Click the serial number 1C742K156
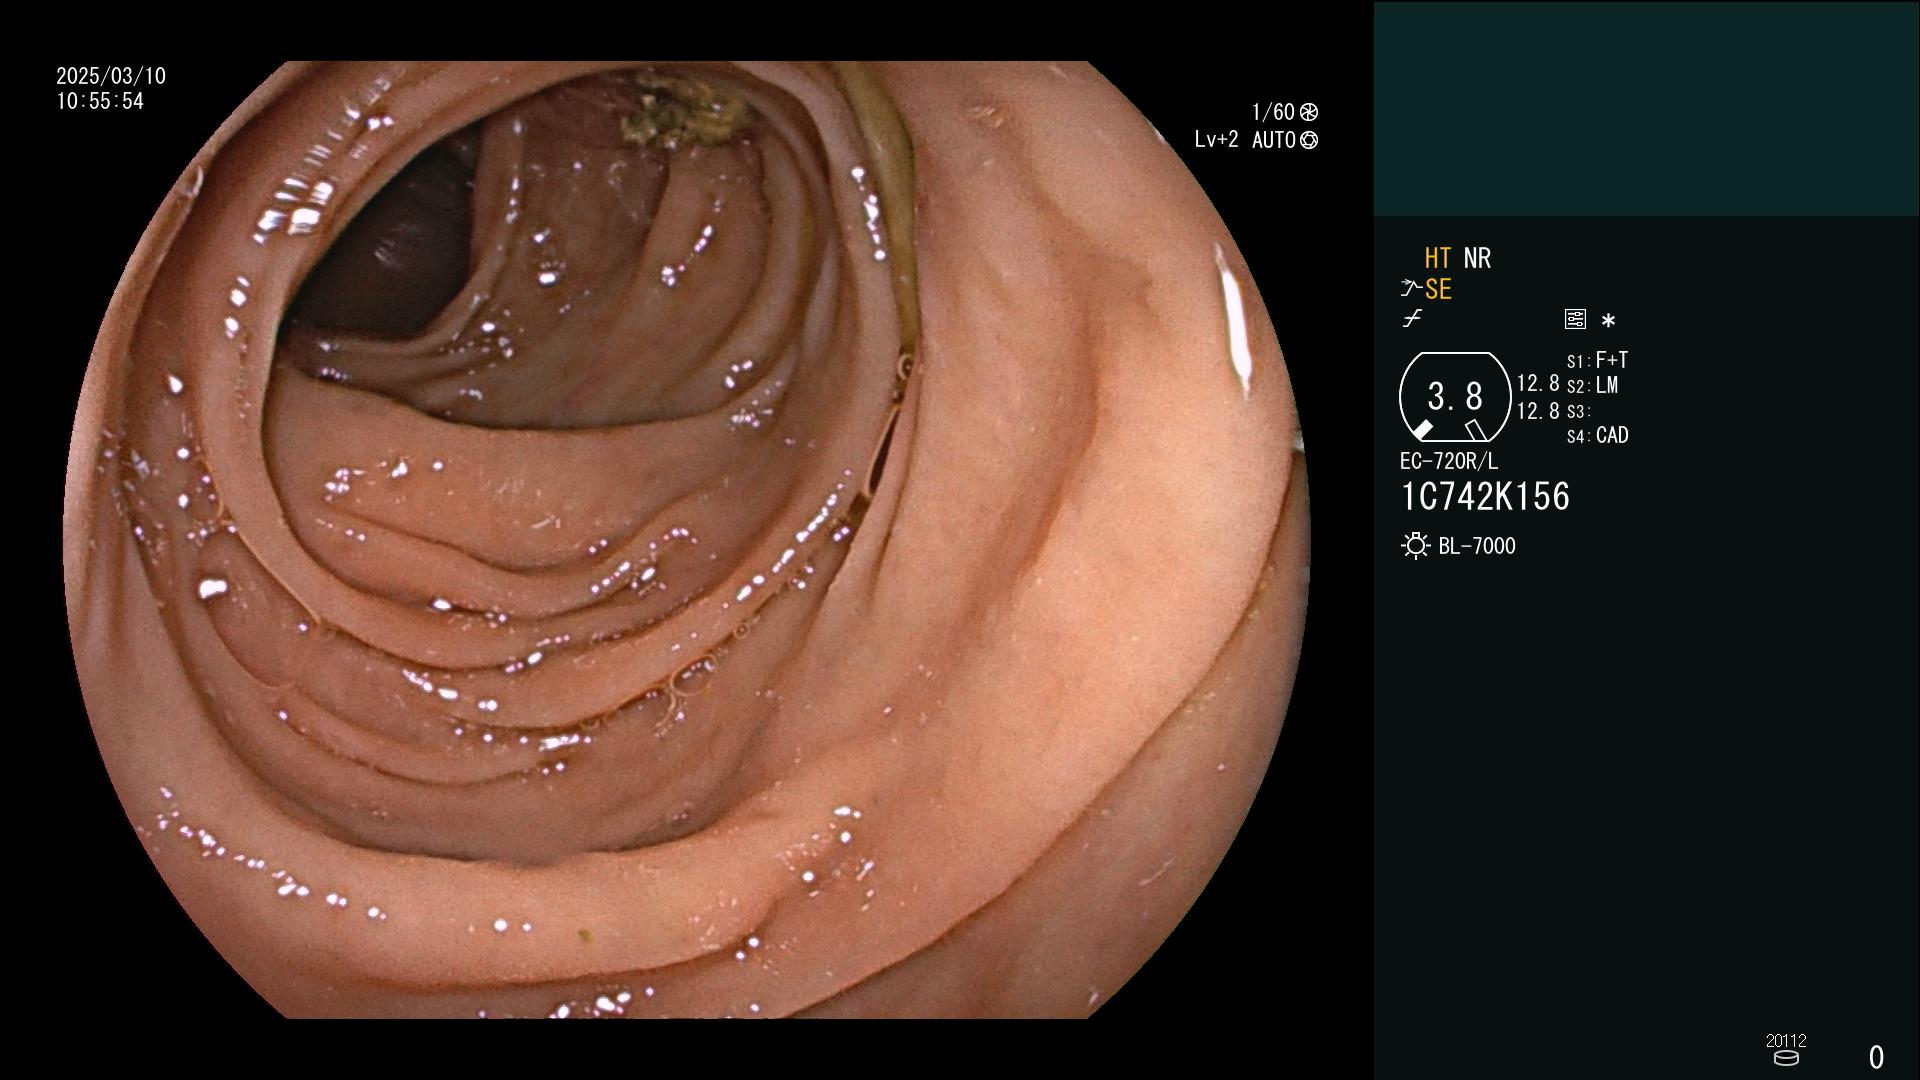 point(1485,497)
